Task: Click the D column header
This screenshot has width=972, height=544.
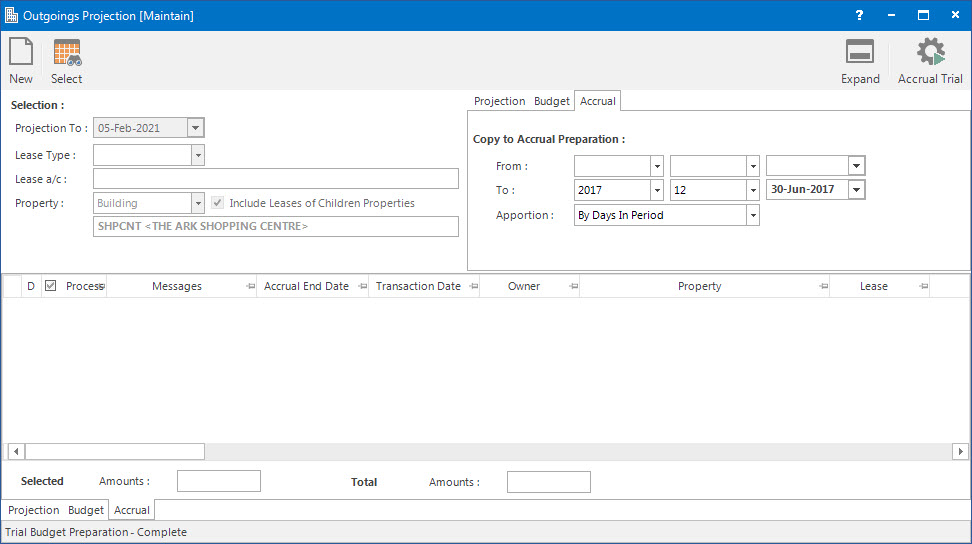Action: click(31, 286)
